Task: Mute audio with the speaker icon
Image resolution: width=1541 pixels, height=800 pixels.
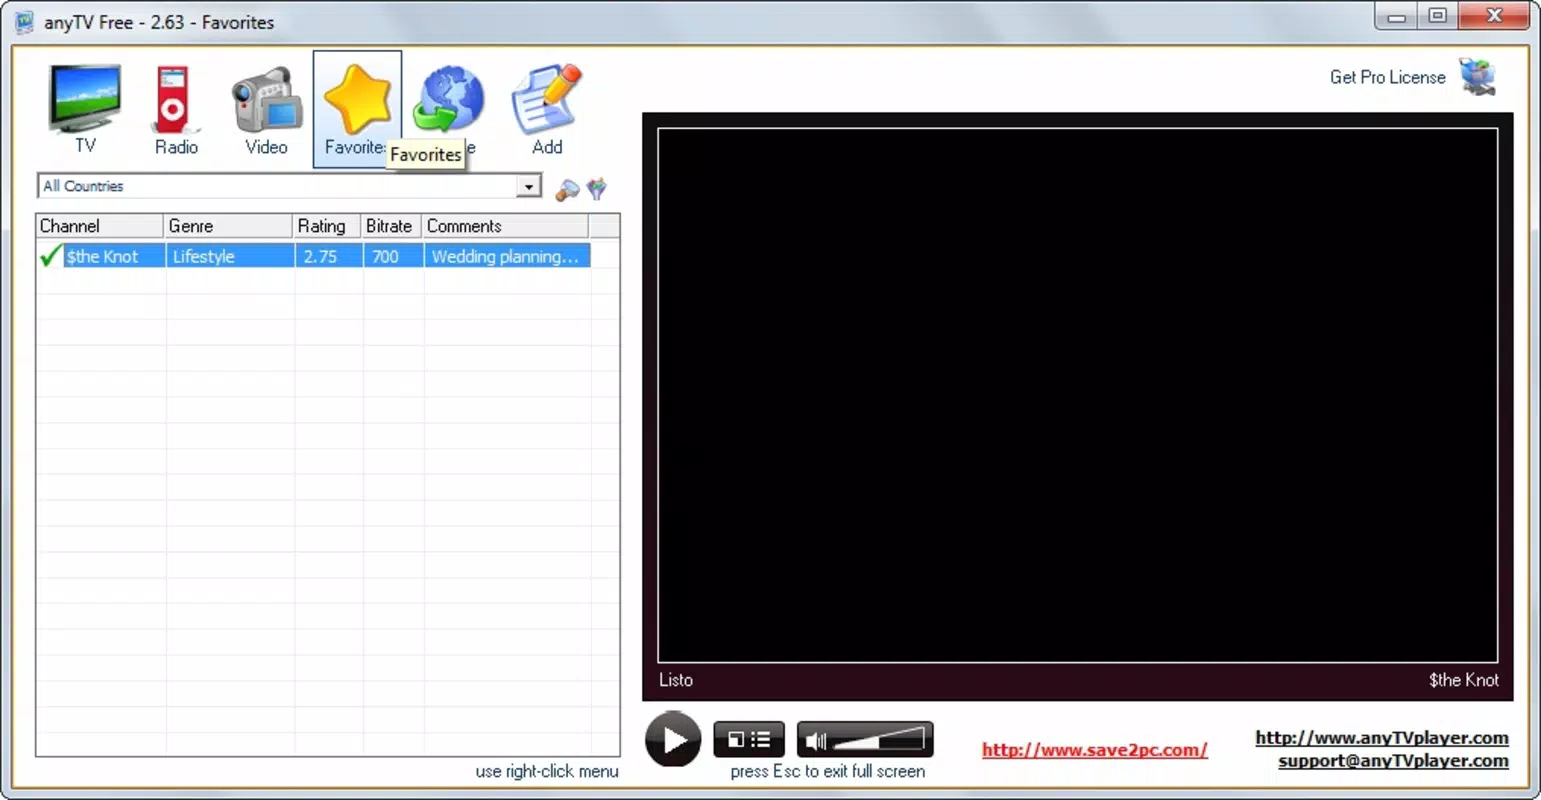Action: coord(816,741)
